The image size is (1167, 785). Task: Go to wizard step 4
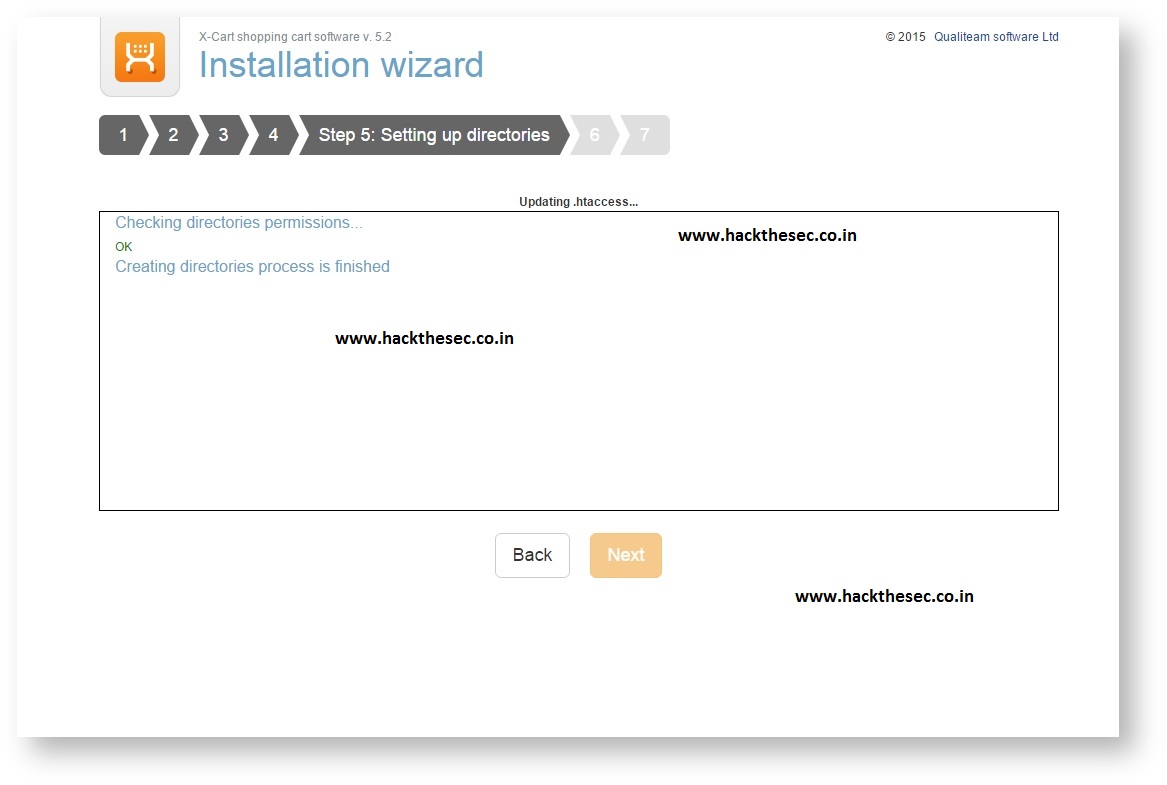[273, 135]
